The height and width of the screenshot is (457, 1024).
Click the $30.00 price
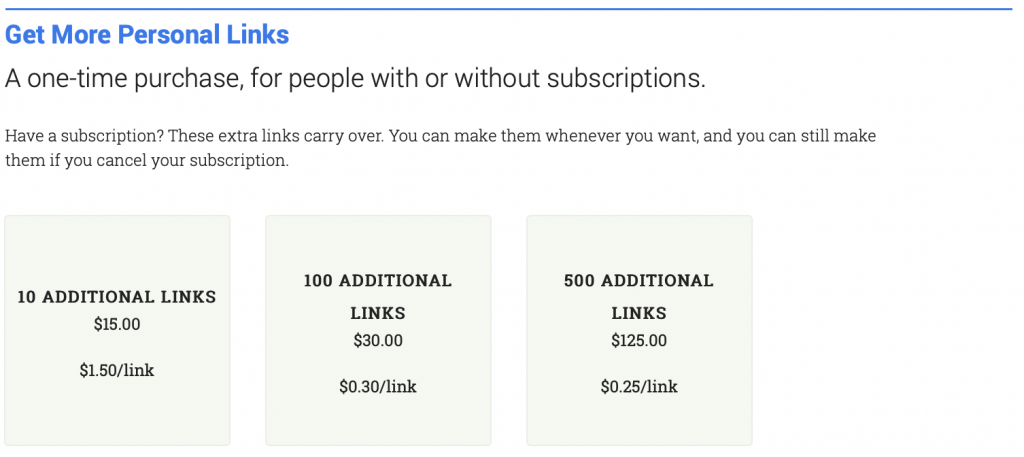point(378,340)
